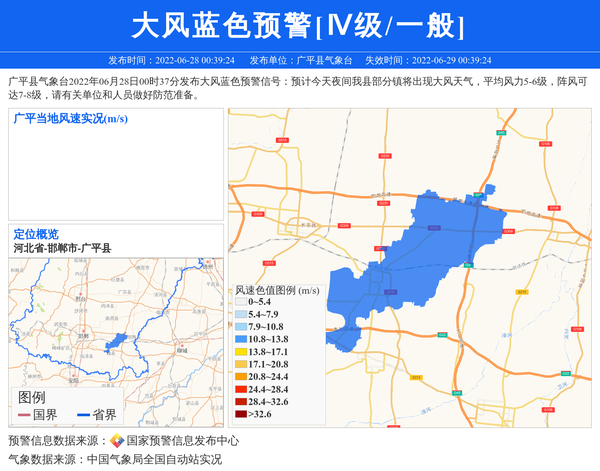Select the 17.1~20.8 legend color swatch
The height and width of the screenshot is (471, 600).
coord(241,364)
